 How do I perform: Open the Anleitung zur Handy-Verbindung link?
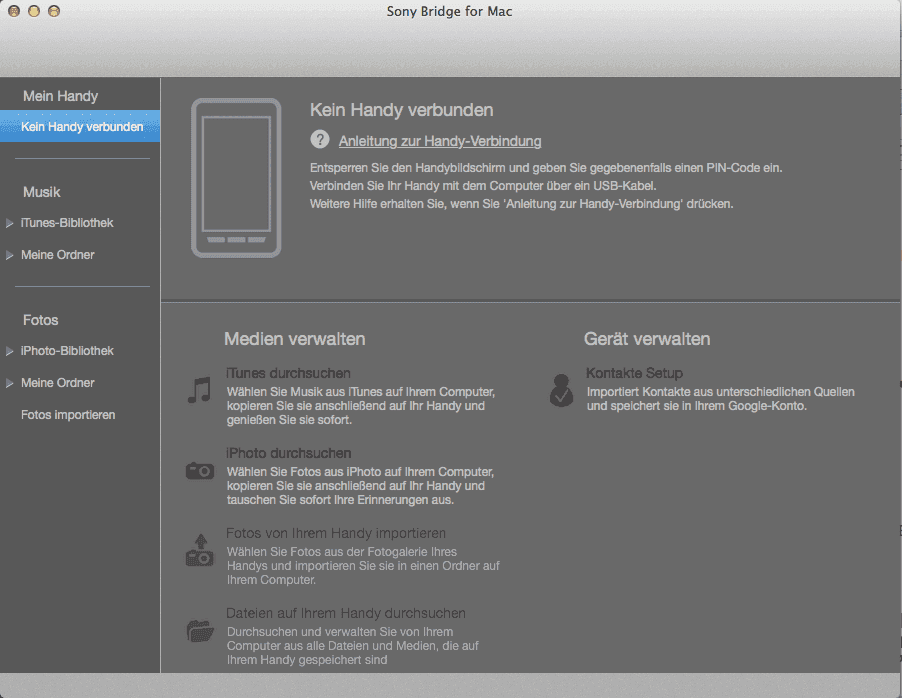tap(439, 141)
